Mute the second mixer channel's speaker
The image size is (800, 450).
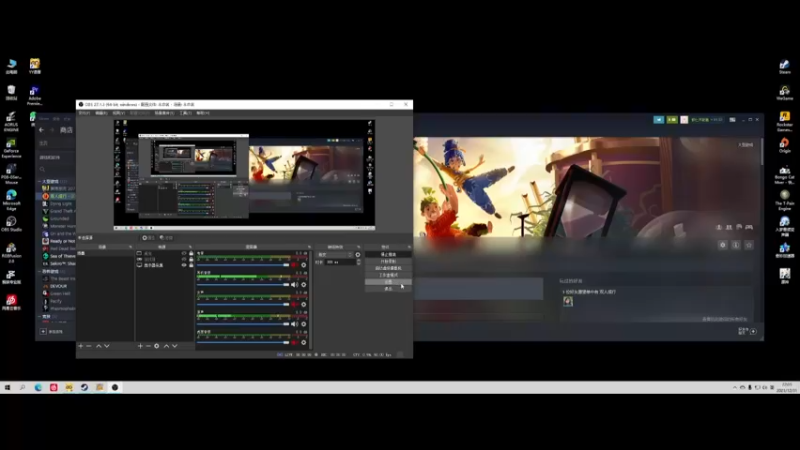(x=294, y=285)
